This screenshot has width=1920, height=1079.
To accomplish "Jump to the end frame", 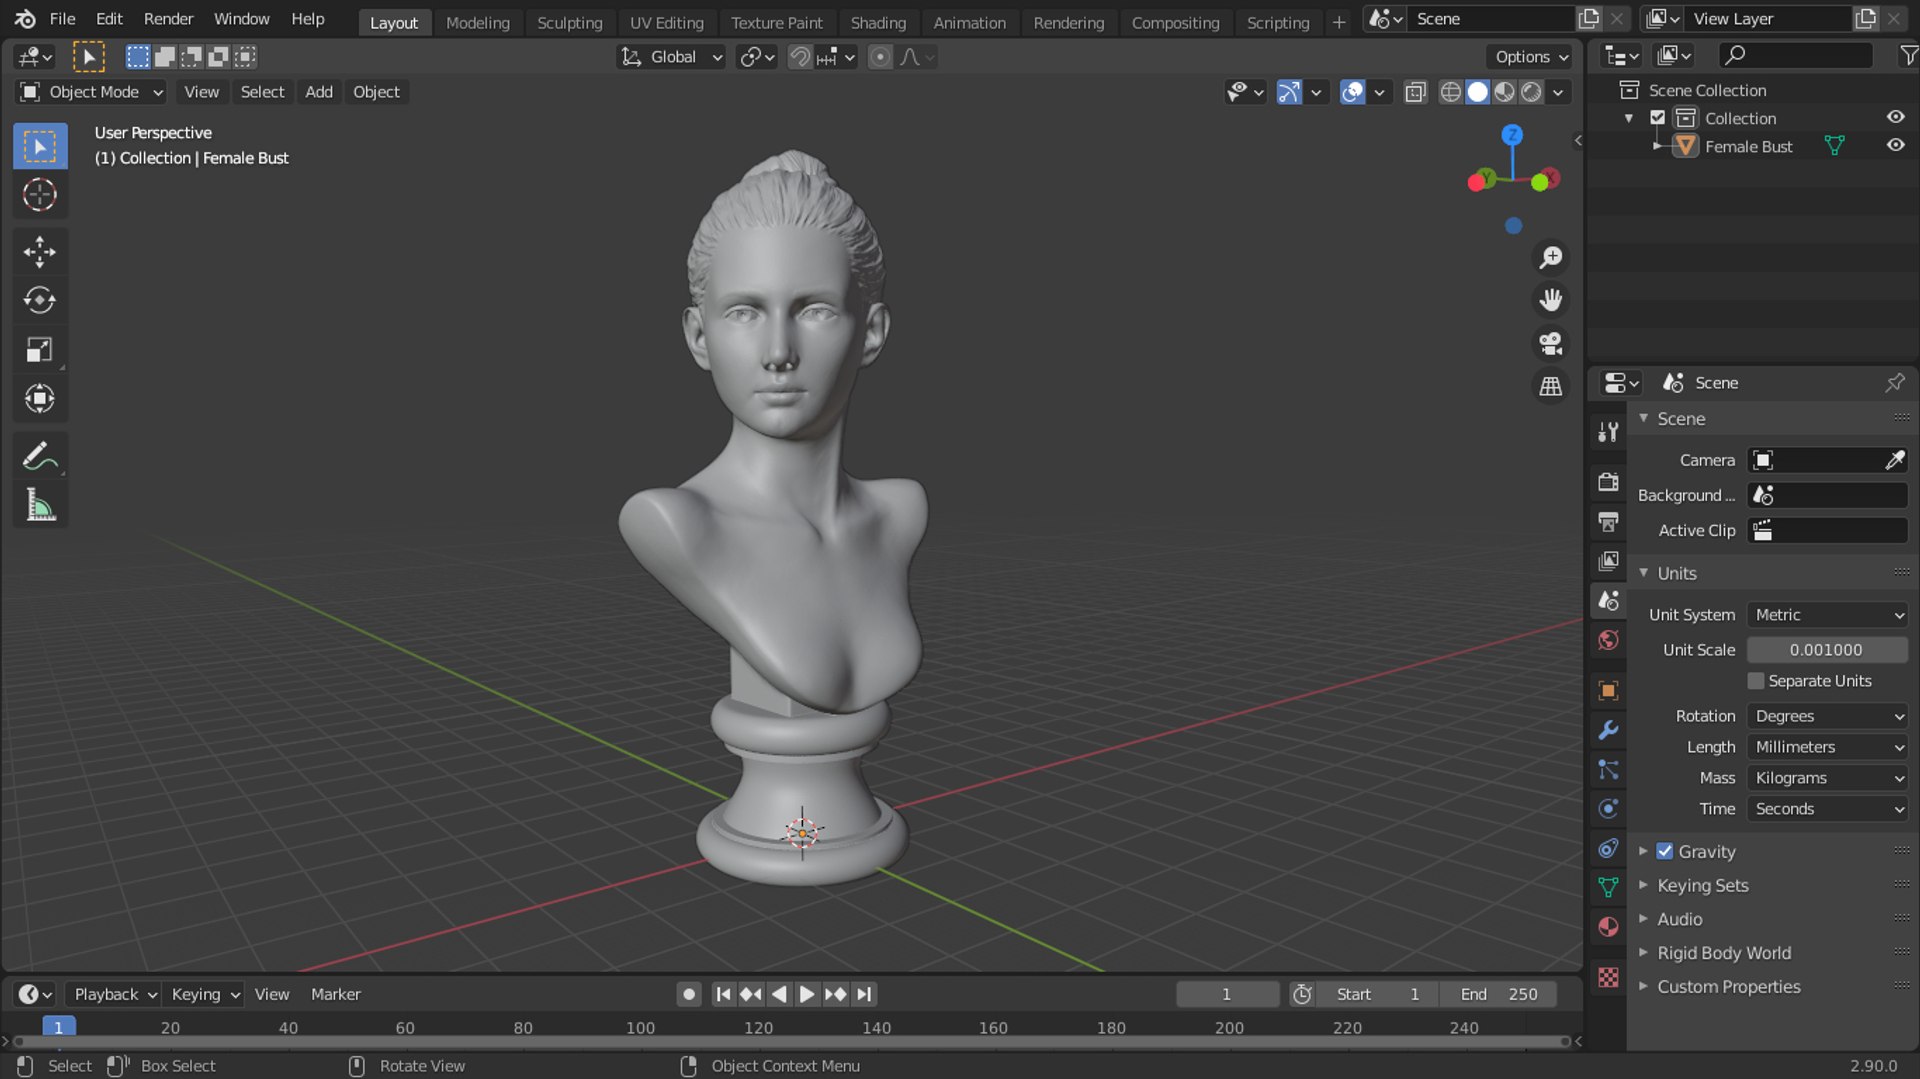I will [x=864, y=994].
